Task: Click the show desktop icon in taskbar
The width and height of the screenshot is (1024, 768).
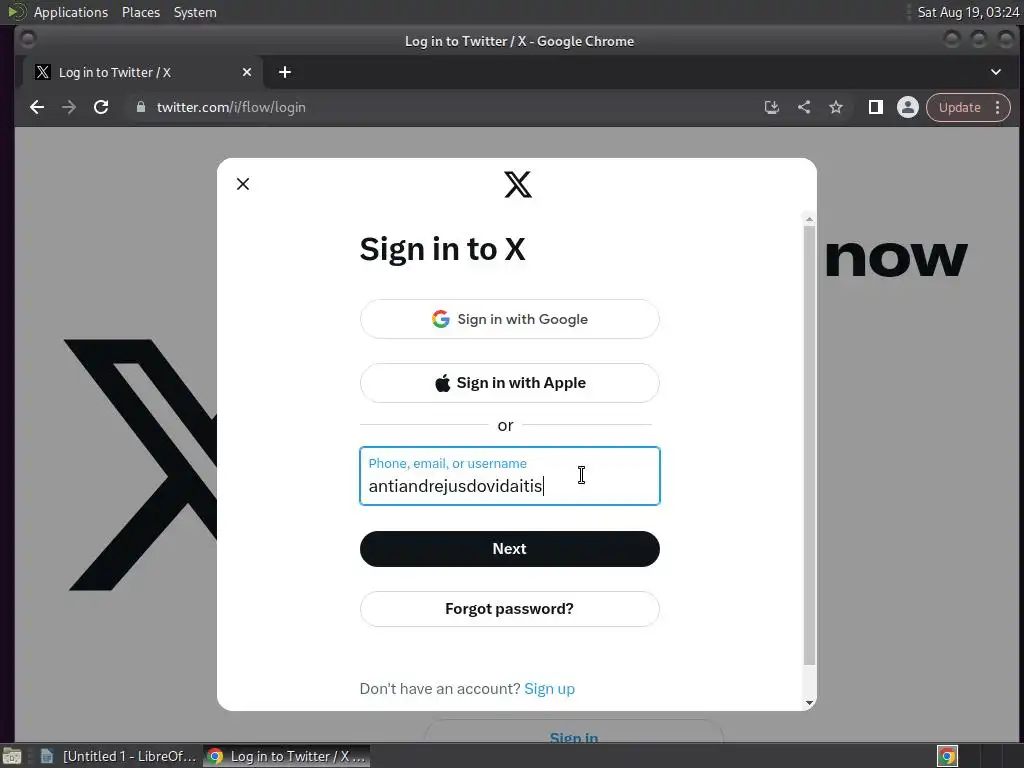Action: pyautogui.click(x=12, y=756)
